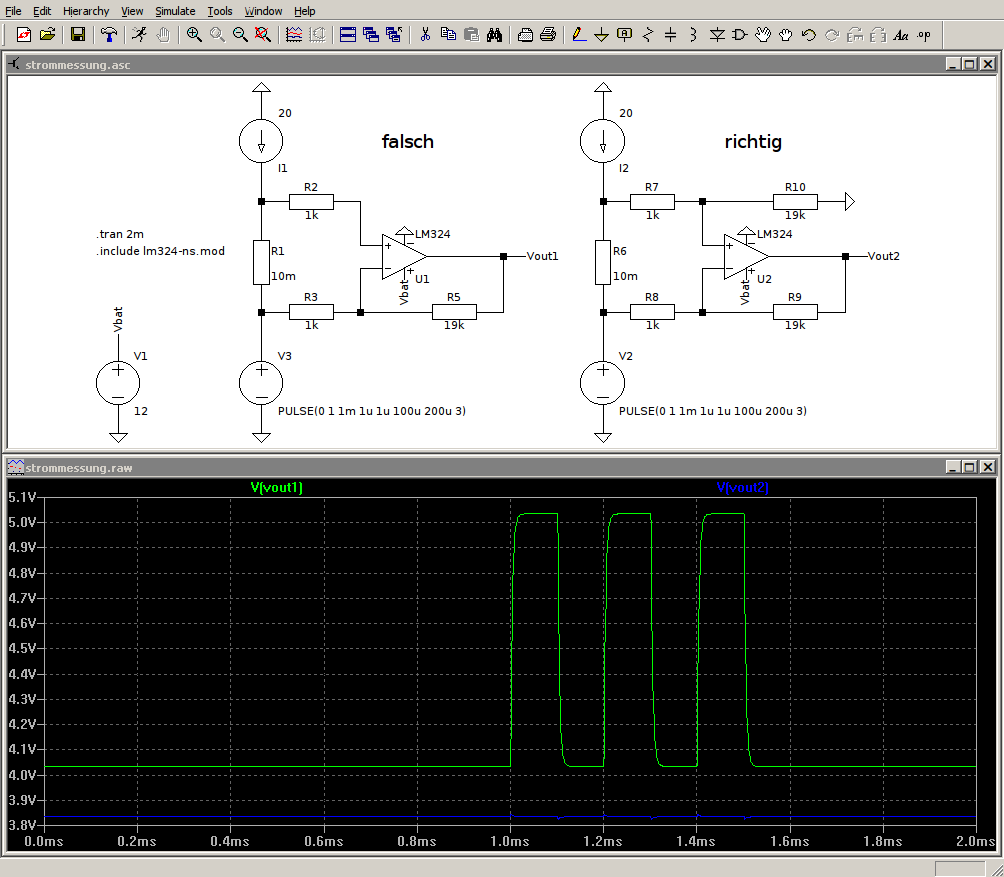Pick the Capacitor component tool
Image resolution: width=1004 pixels, height=877 pixels.
(670, 35)
